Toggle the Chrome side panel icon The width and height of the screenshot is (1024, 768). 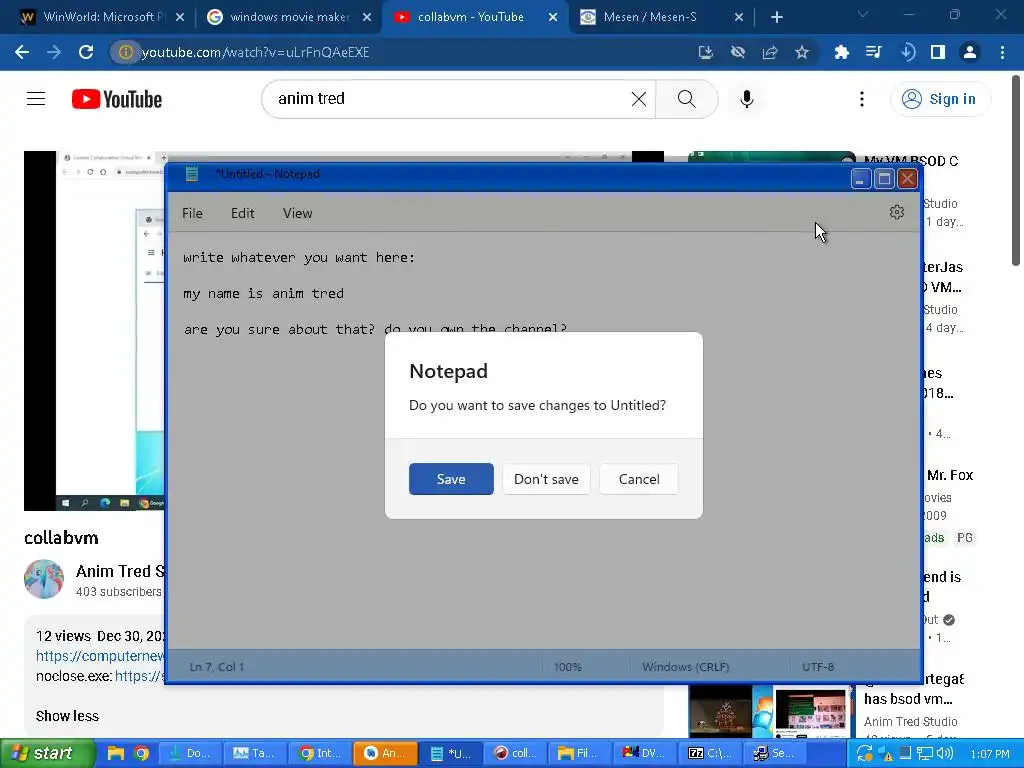938,52
